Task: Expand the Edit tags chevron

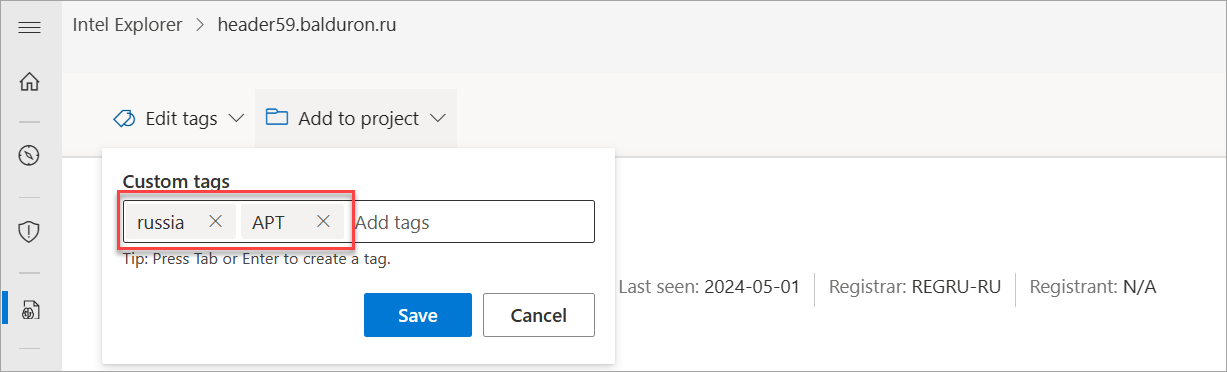Action: 237,119
